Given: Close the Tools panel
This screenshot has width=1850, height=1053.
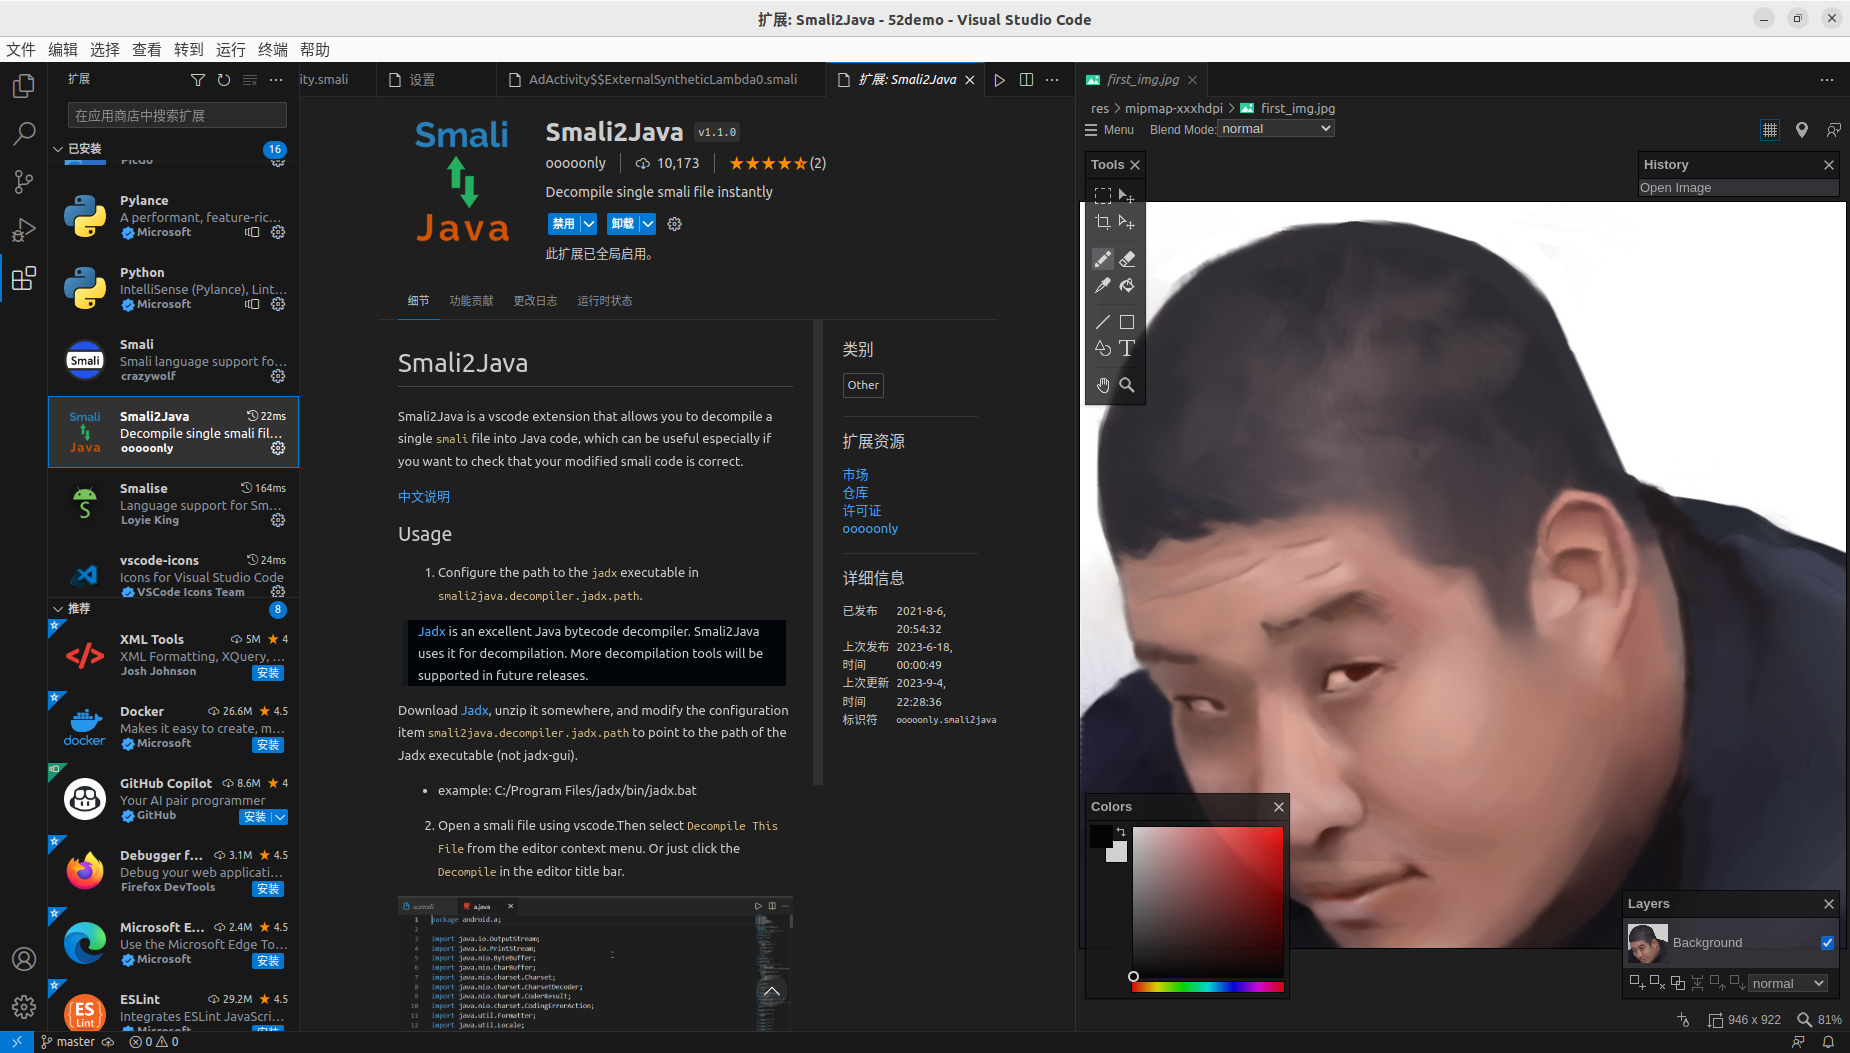Looking at the screenshot, I should point(1135,165).
